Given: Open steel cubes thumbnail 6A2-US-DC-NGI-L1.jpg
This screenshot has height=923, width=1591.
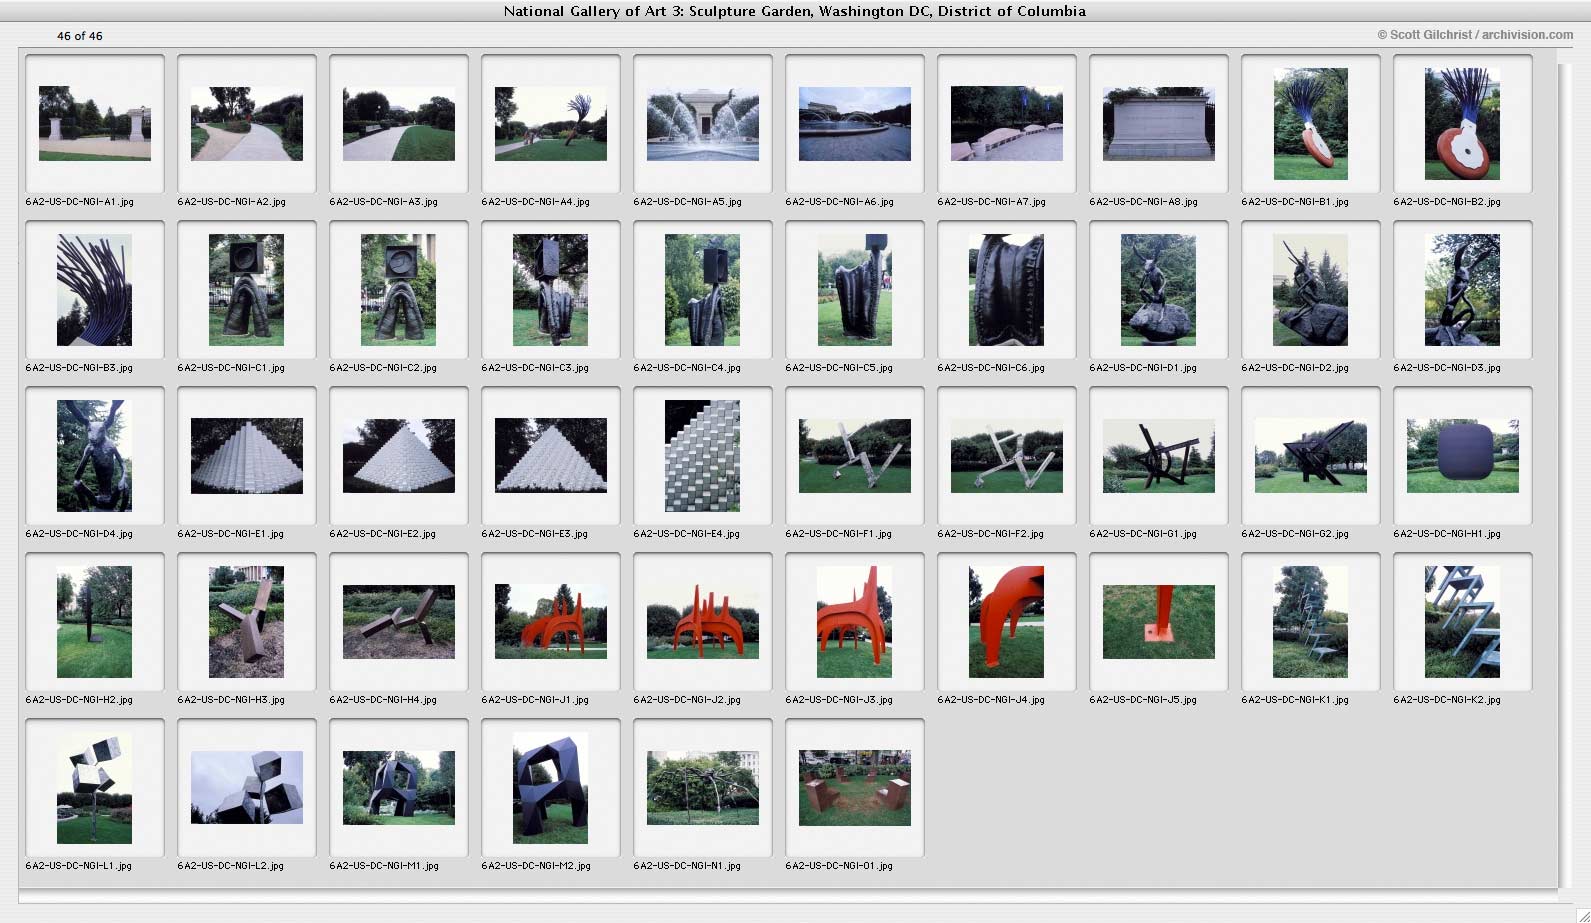Looking at the screenshot, I should tap(95, 788).
